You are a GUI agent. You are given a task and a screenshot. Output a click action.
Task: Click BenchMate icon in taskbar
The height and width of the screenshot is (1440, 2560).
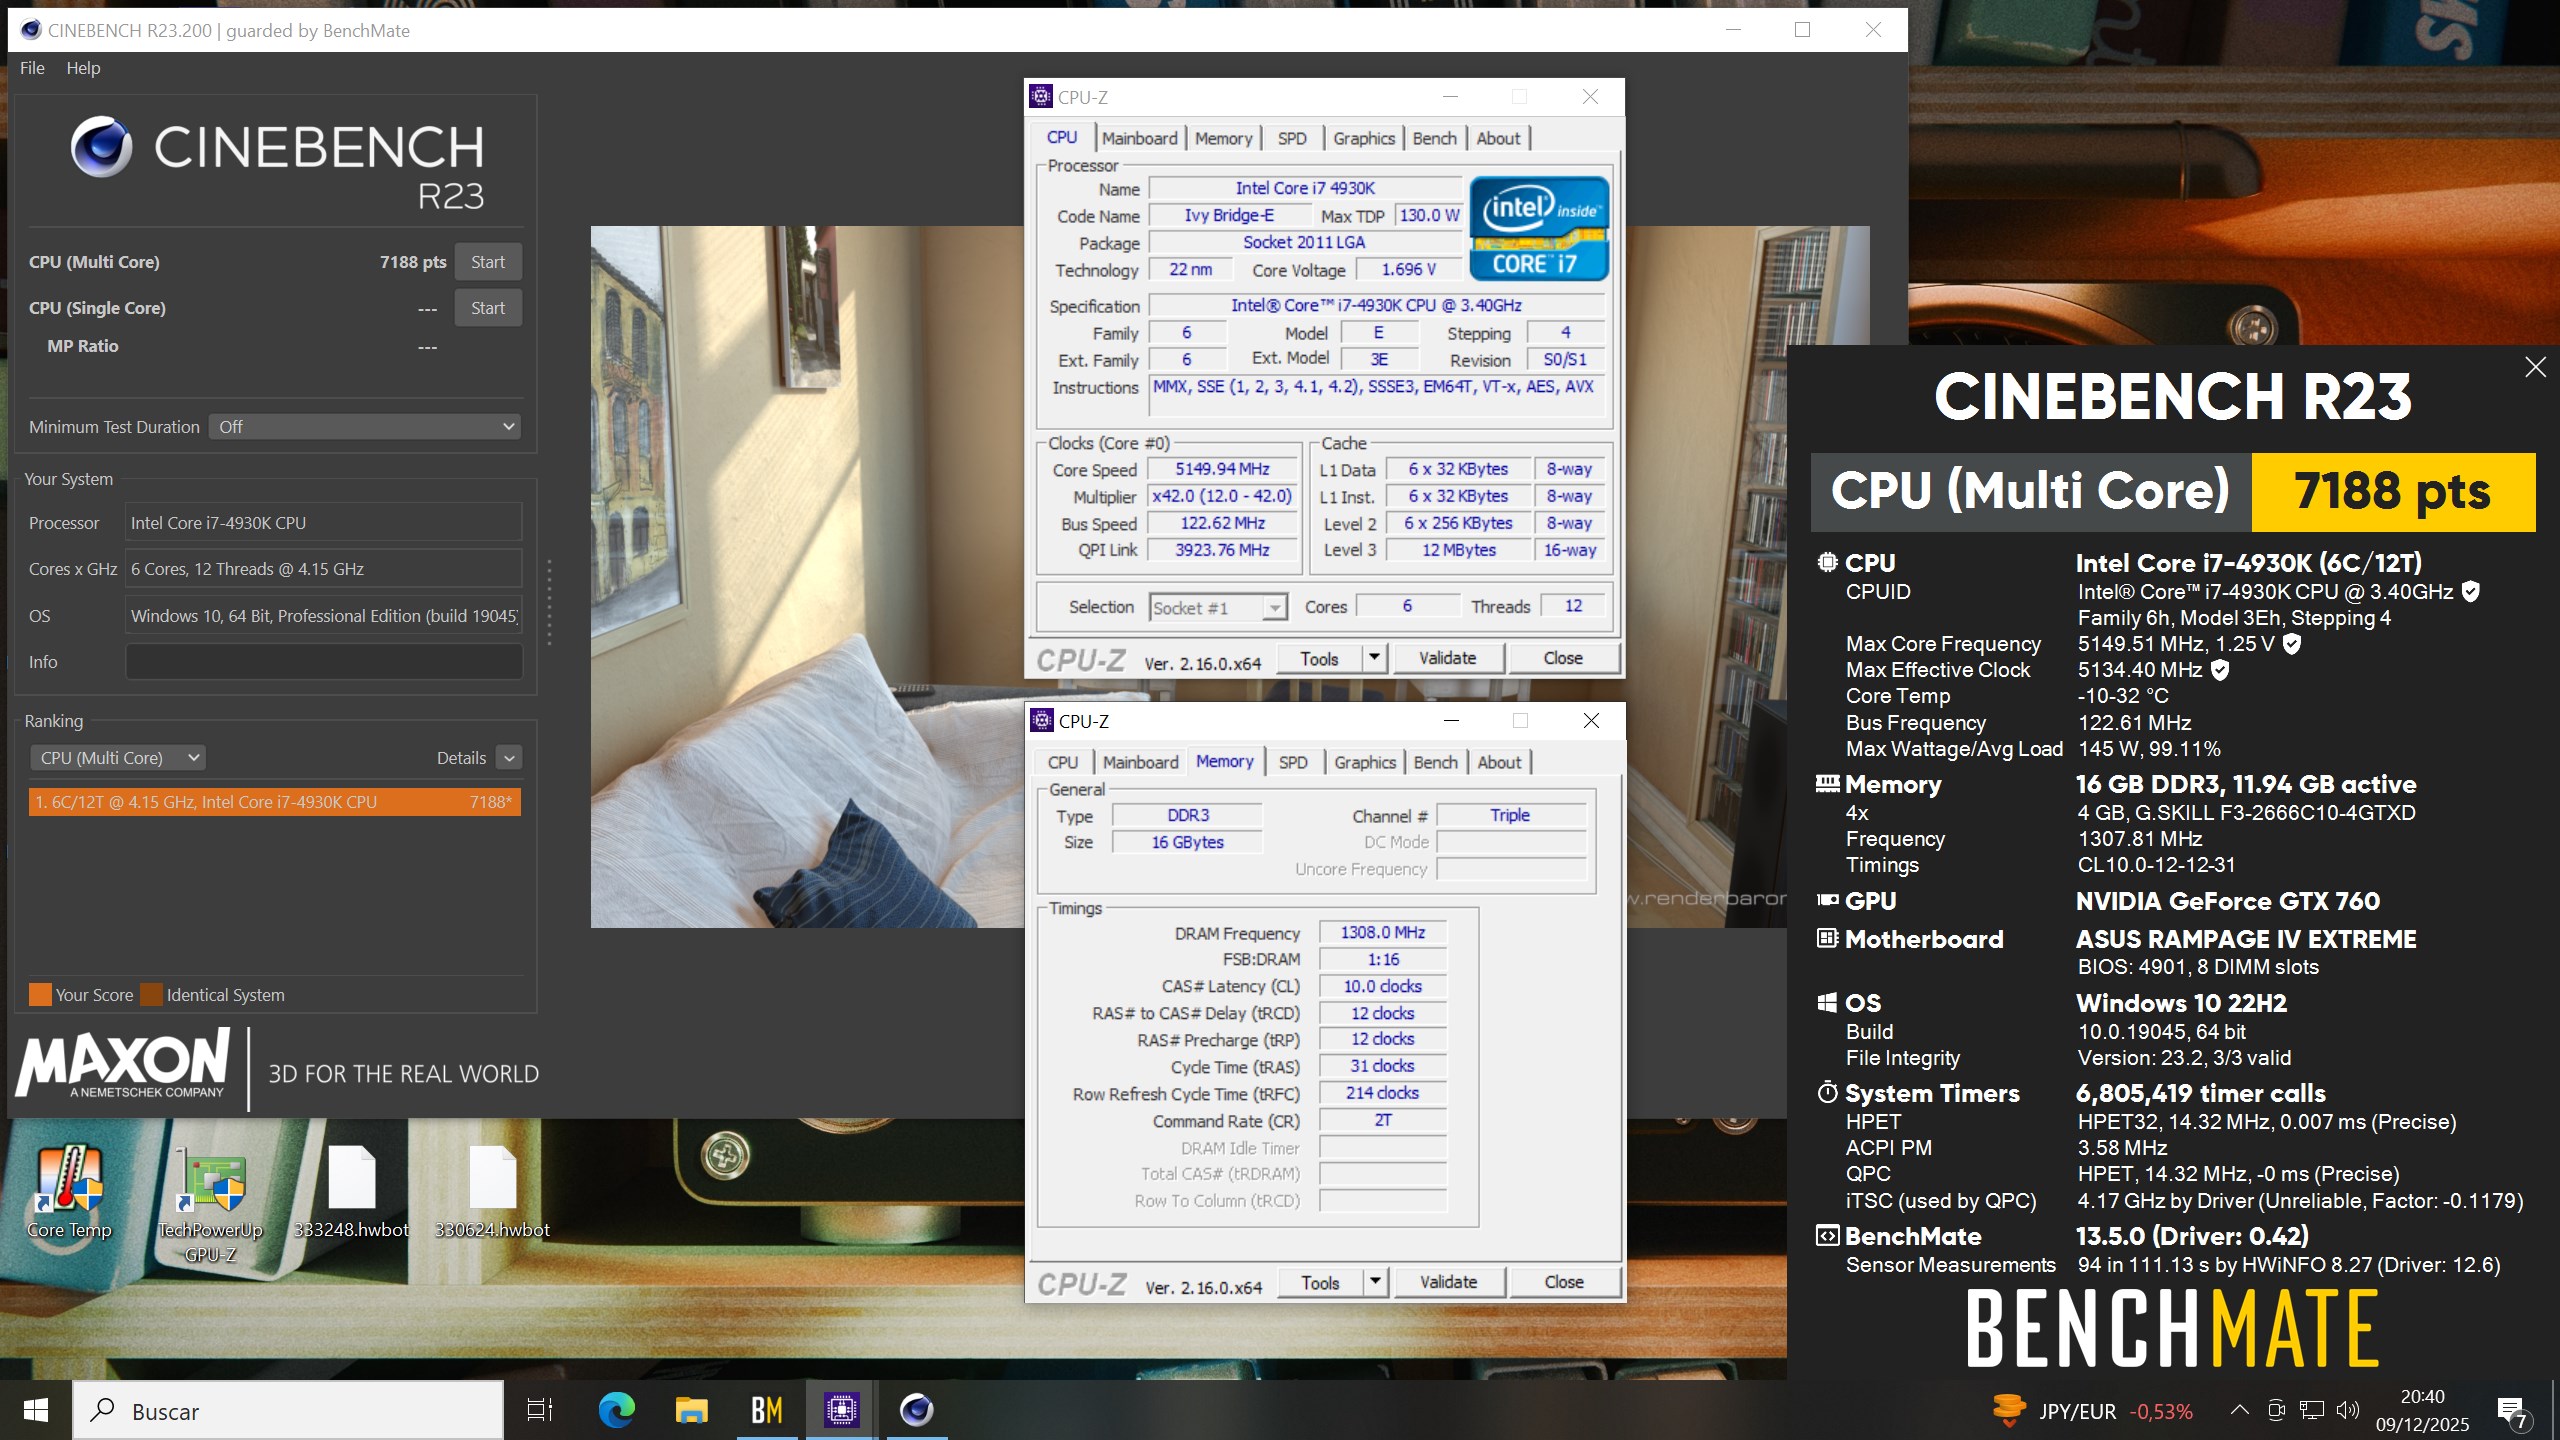click(766, 1411)
